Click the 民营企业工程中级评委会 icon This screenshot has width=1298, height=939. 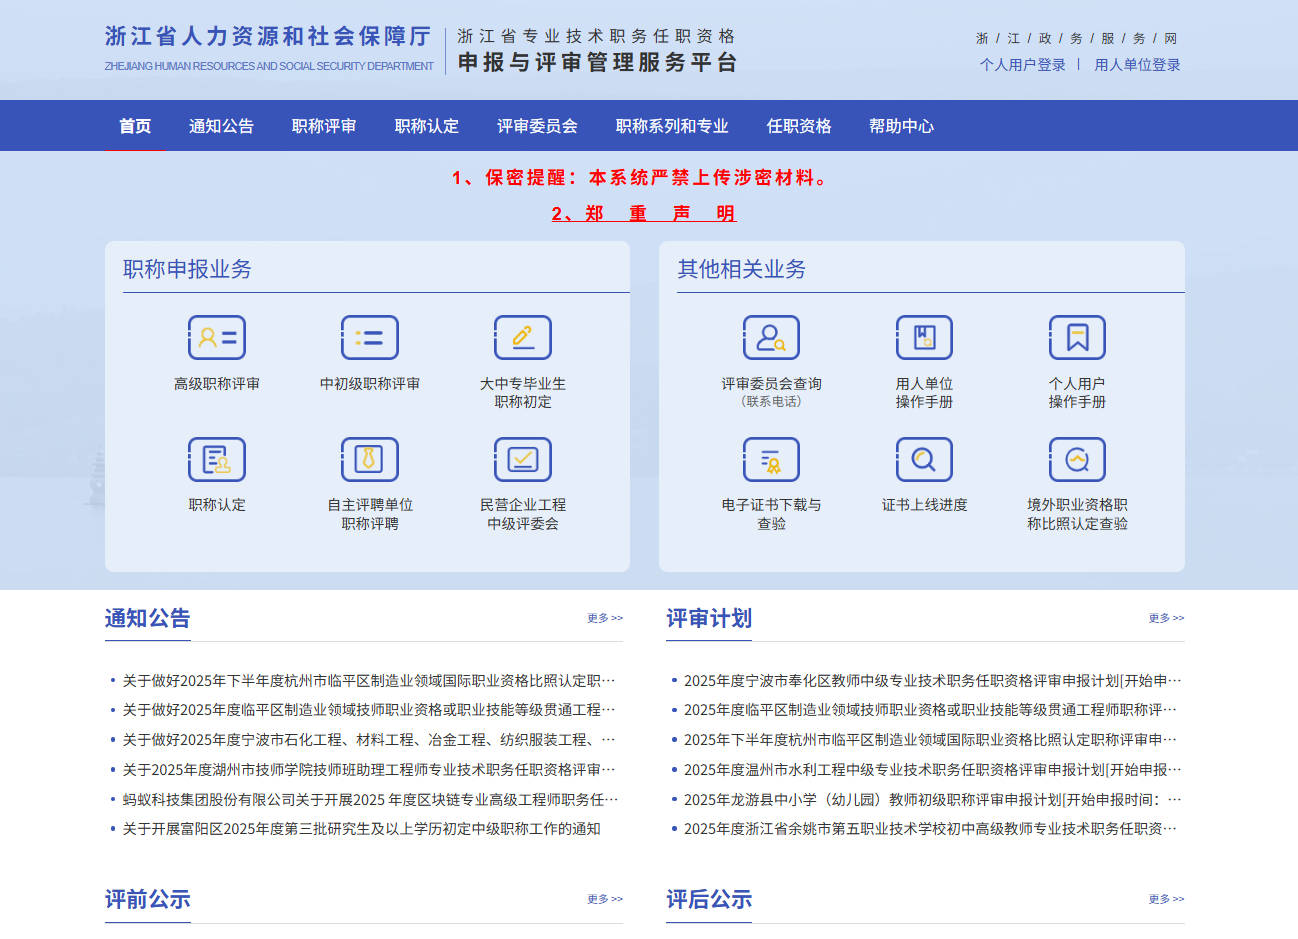tap(523, 460)
